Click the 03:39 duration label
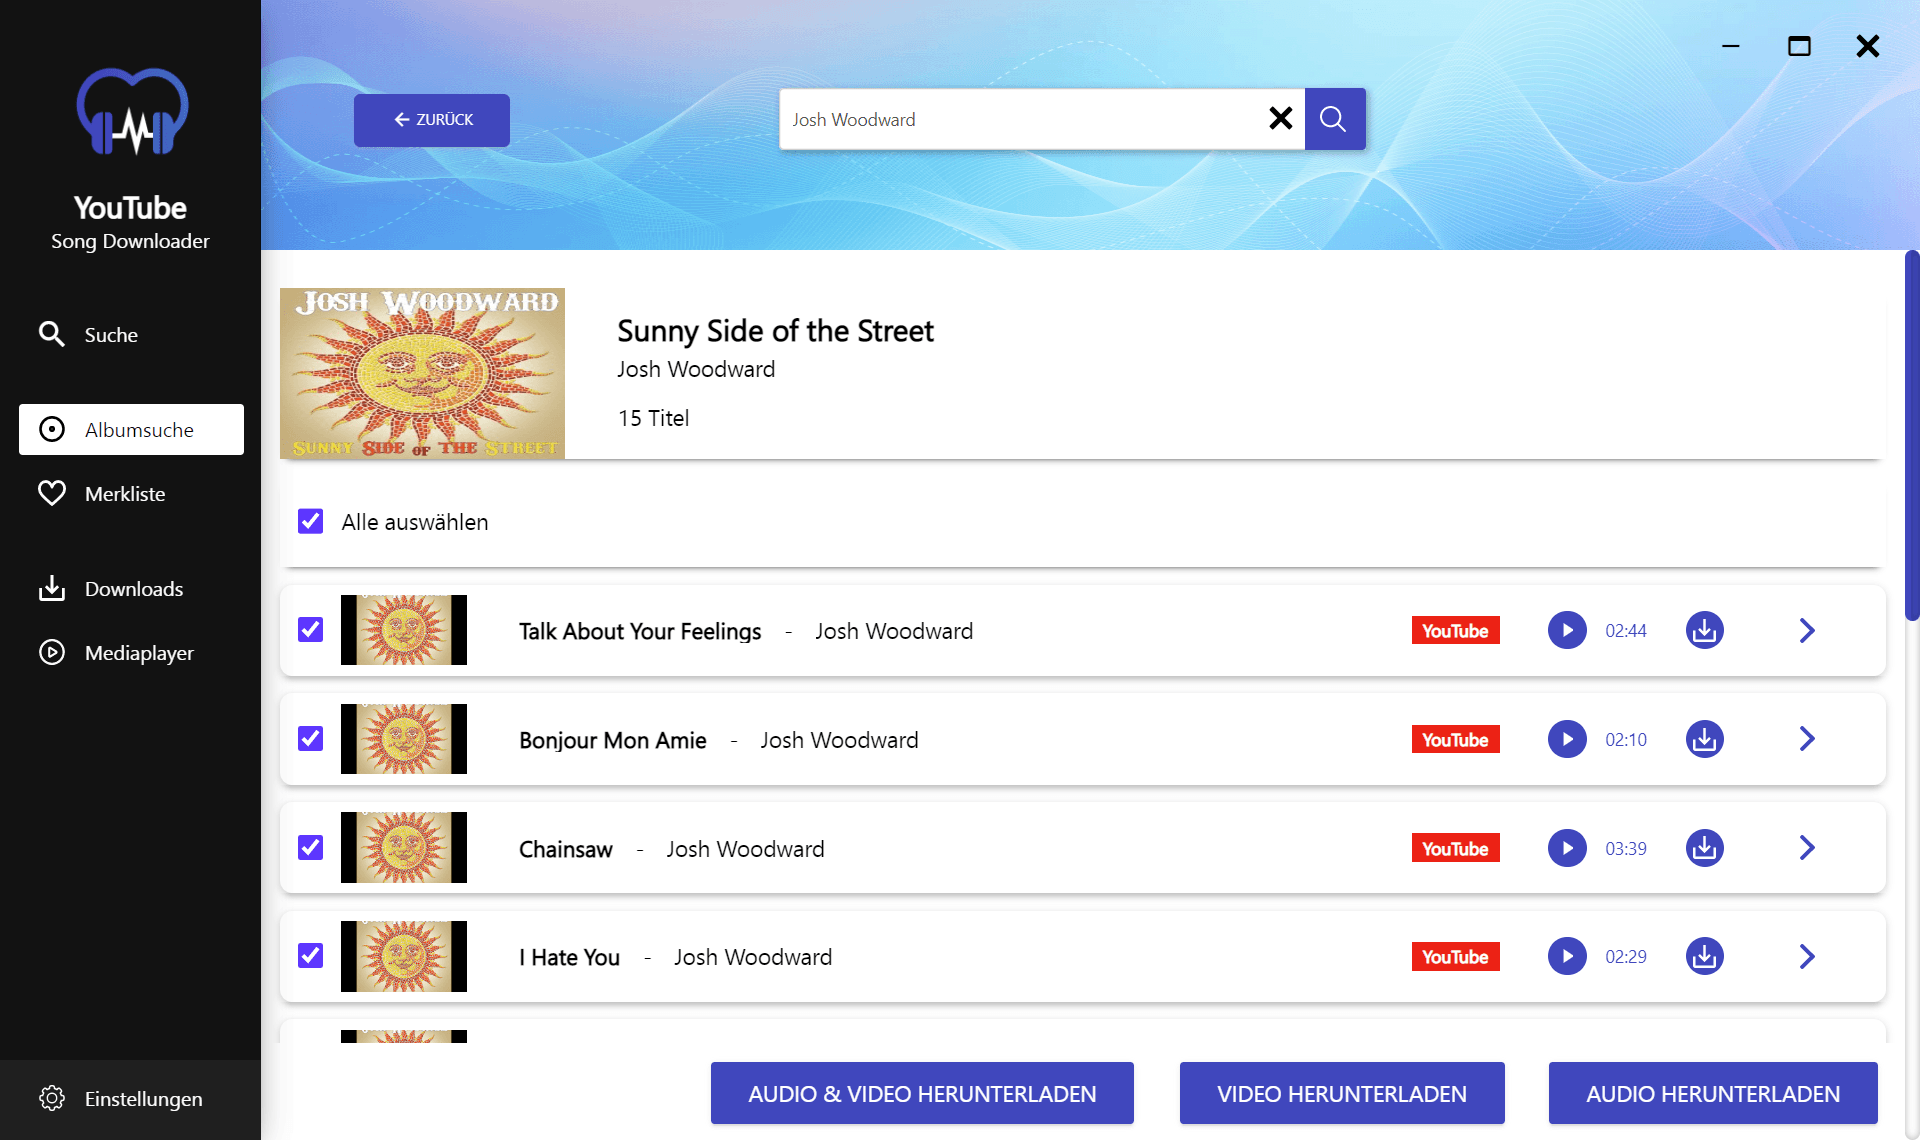This screenshot has height=1140, width=1920. point(1626,849)
